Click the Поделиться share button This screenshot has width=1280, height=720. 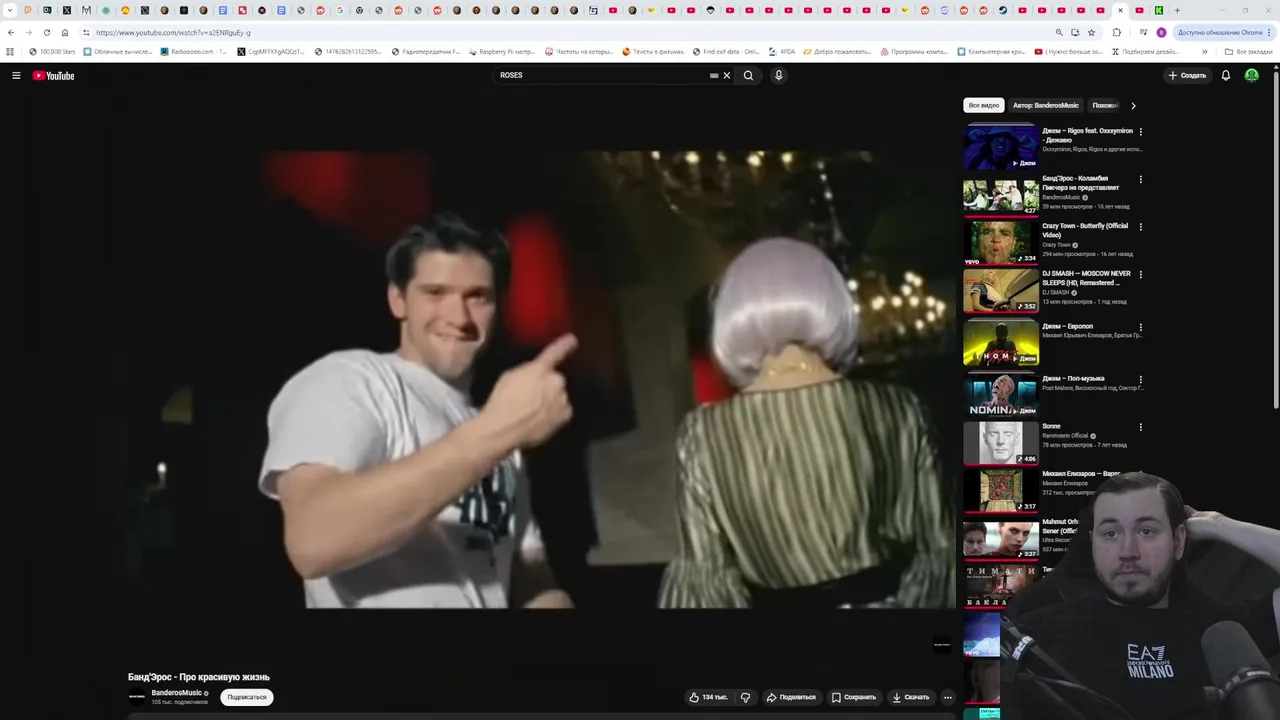click(x=791, y=697)
